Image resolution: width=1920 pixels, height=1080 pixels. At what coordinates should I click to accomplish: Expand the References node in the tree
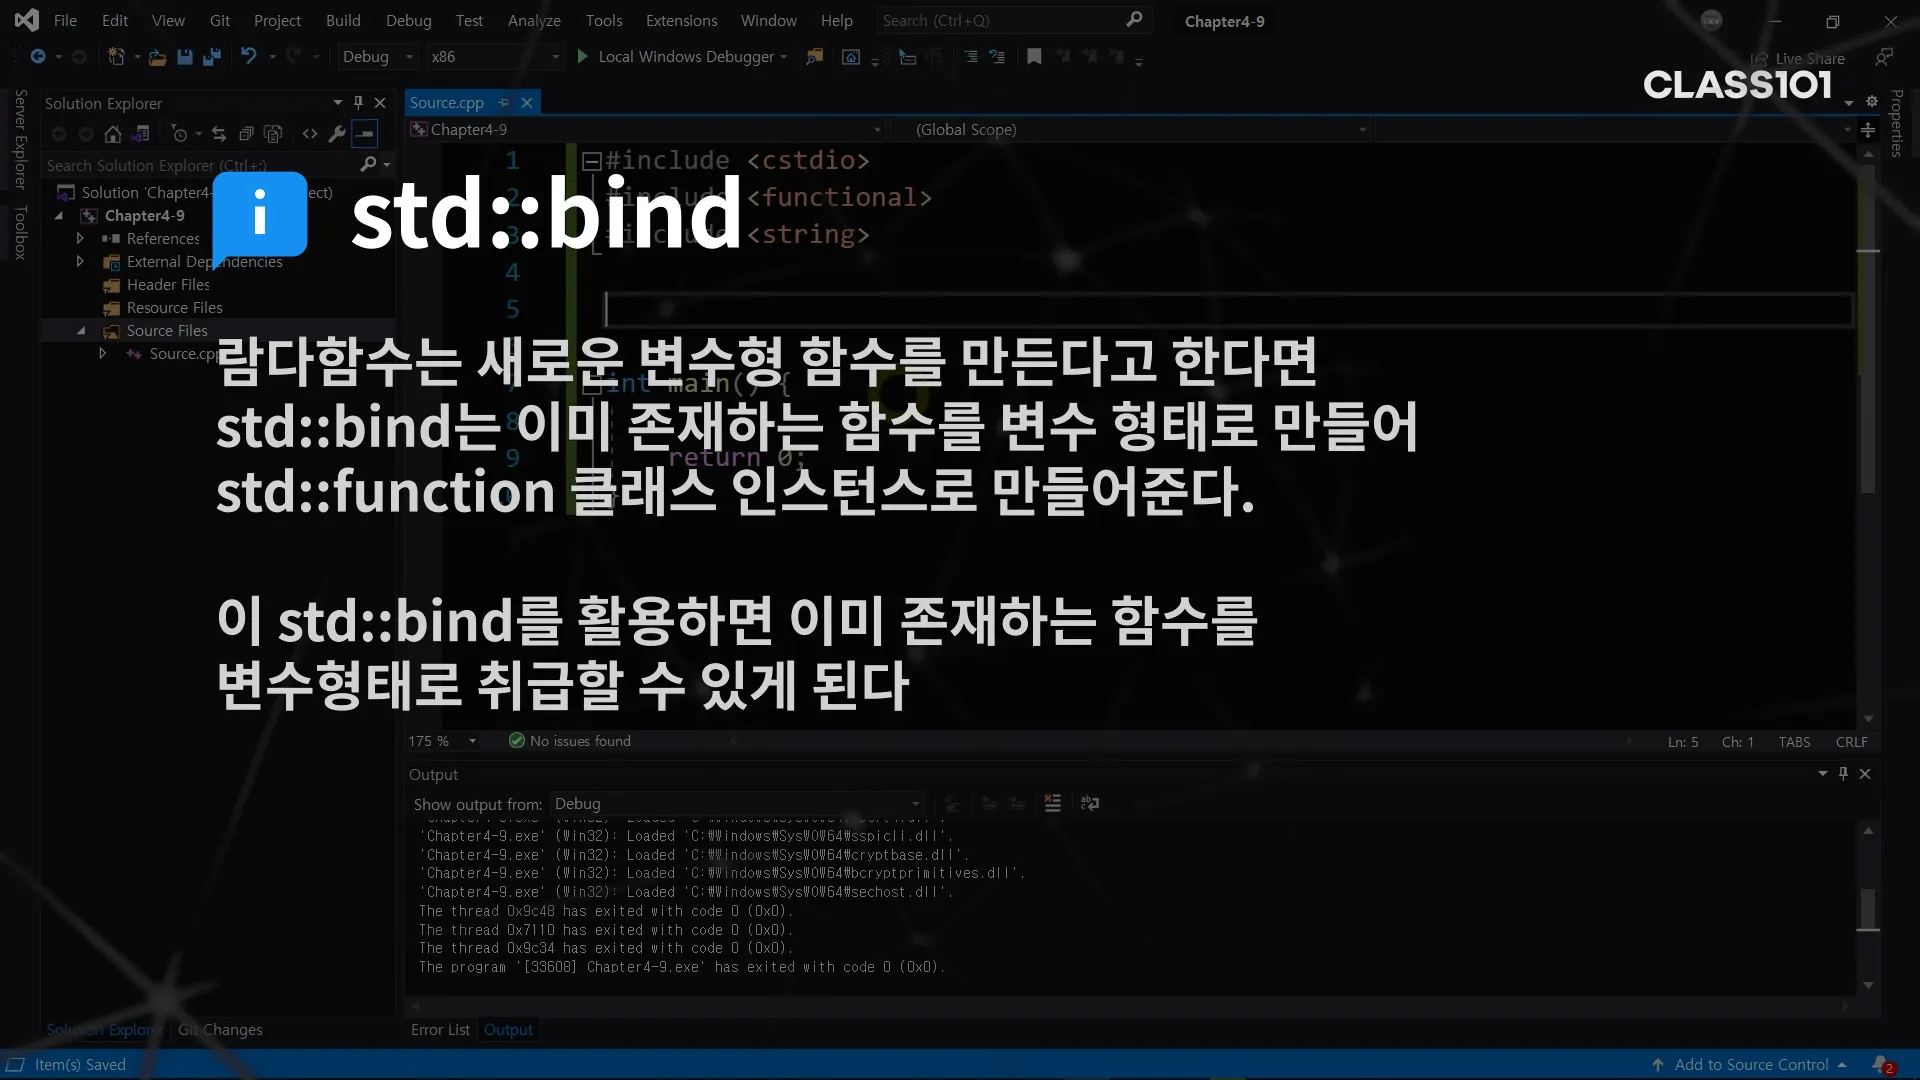(80, 239)
